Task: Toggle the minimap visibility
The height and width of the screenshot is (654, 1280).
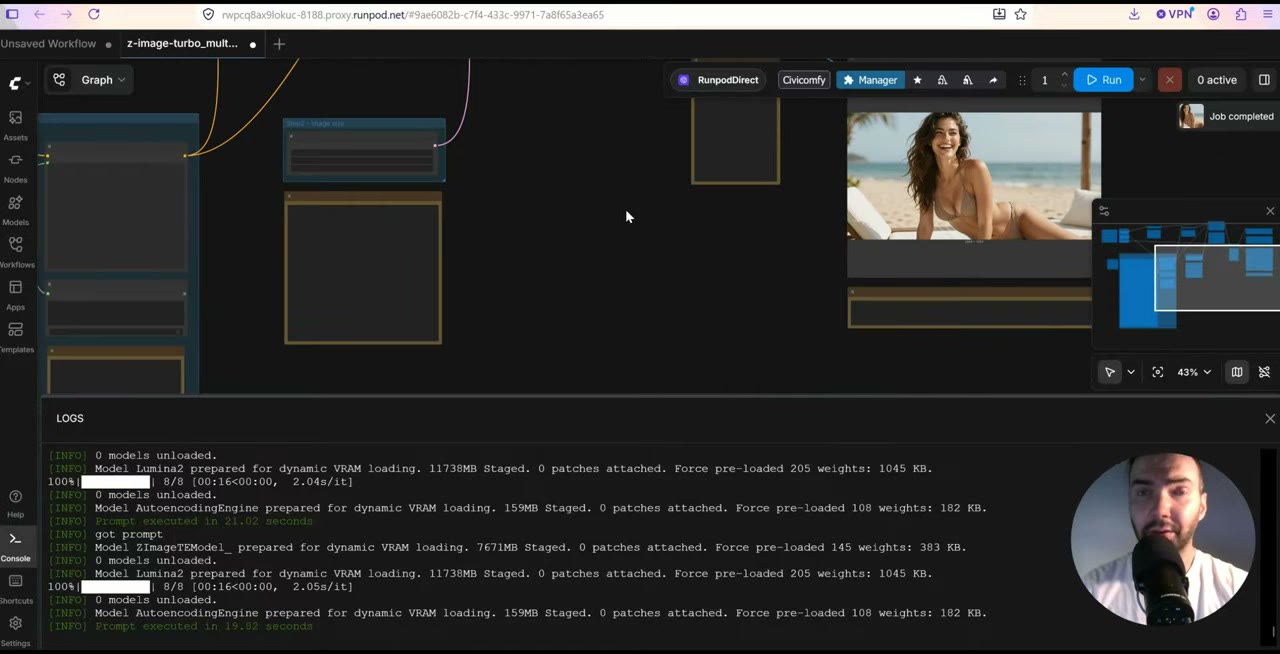Action: pyautogui.click(x=1237, y=372)
